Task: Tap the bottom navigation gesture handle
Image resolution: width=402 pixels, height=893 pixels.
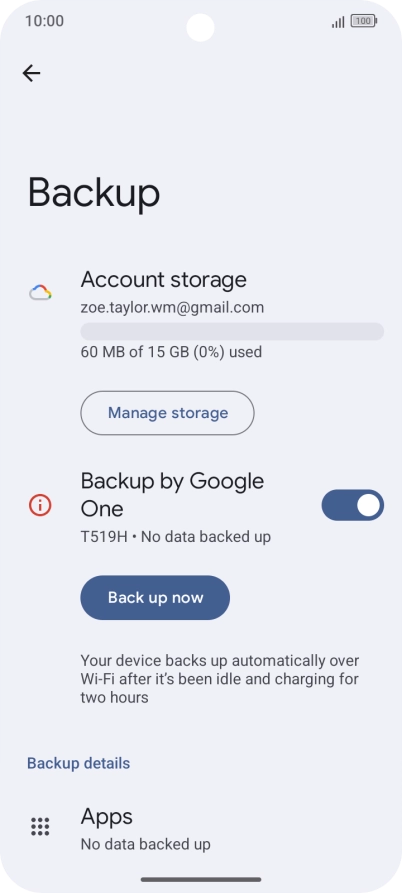Action: 201,879
